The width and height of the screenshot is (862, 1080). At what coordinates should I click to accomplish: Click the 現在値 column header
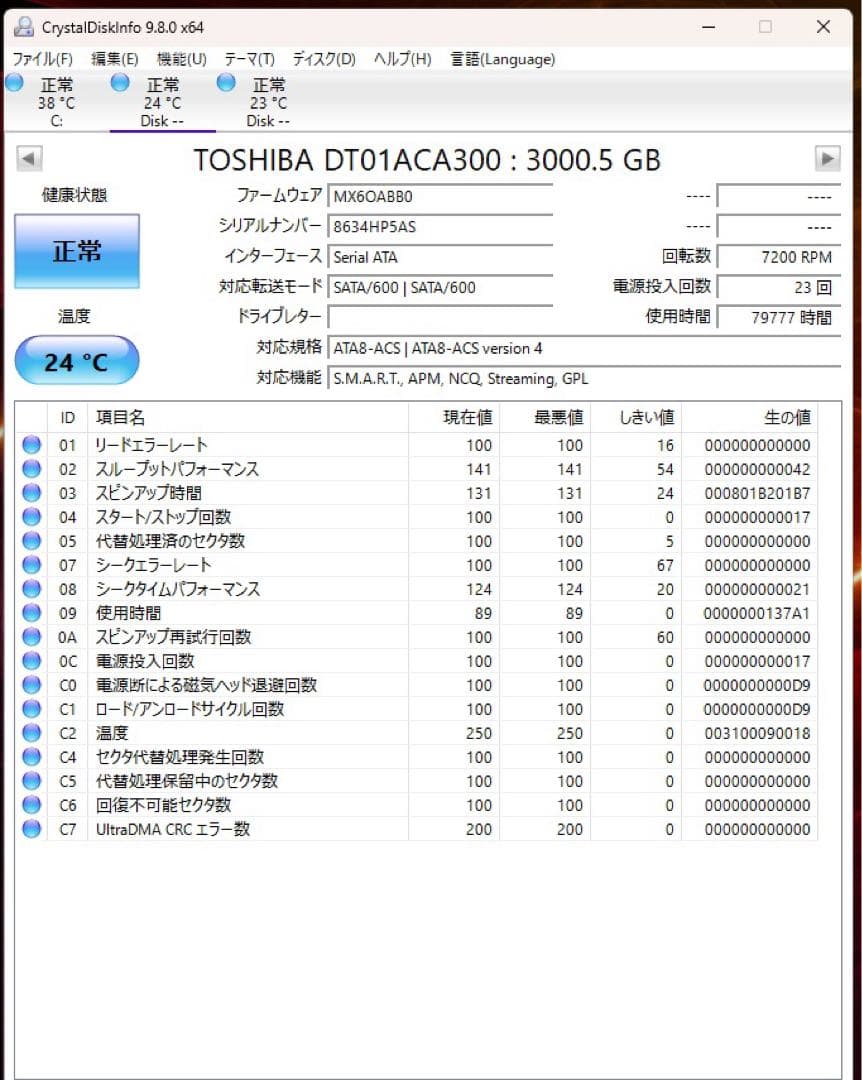(454, 417)
